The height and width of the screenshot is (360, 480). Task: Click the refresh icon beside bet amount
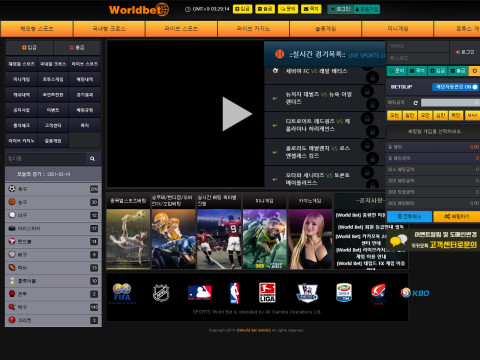[x=415, y=103]
